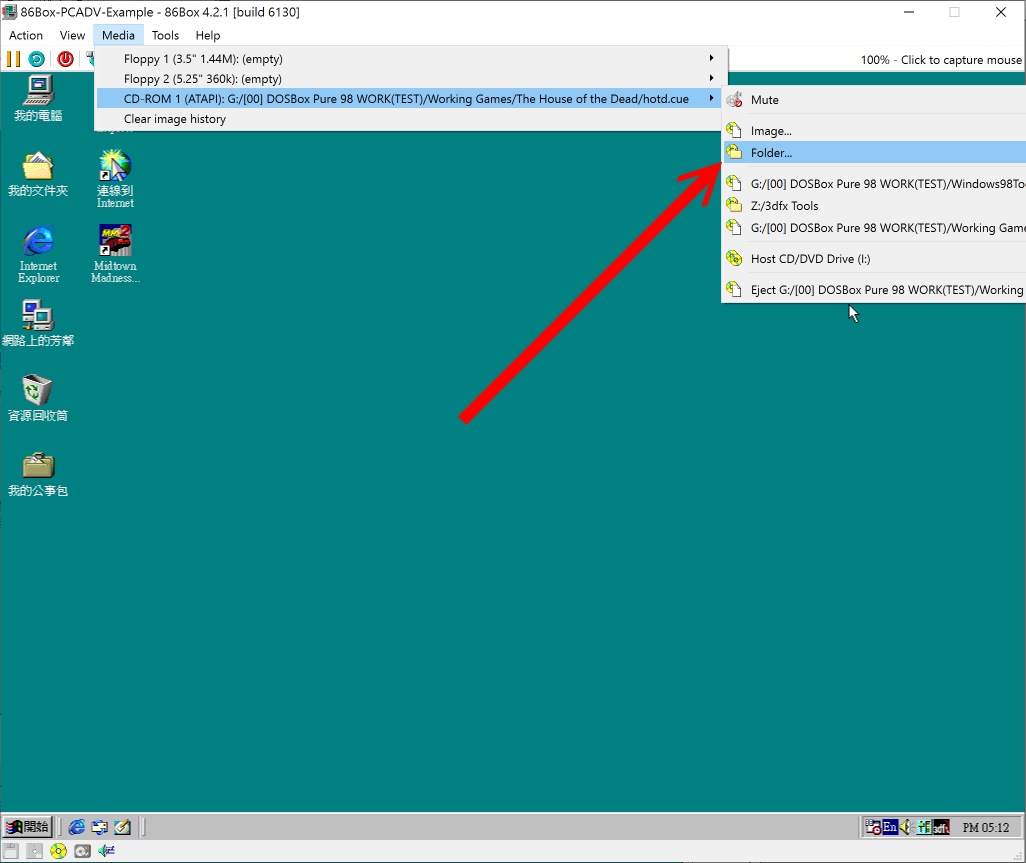1026x863 pixels.
Task: Click the "Click to capture mouse" status text
Action: pos(961,60)
